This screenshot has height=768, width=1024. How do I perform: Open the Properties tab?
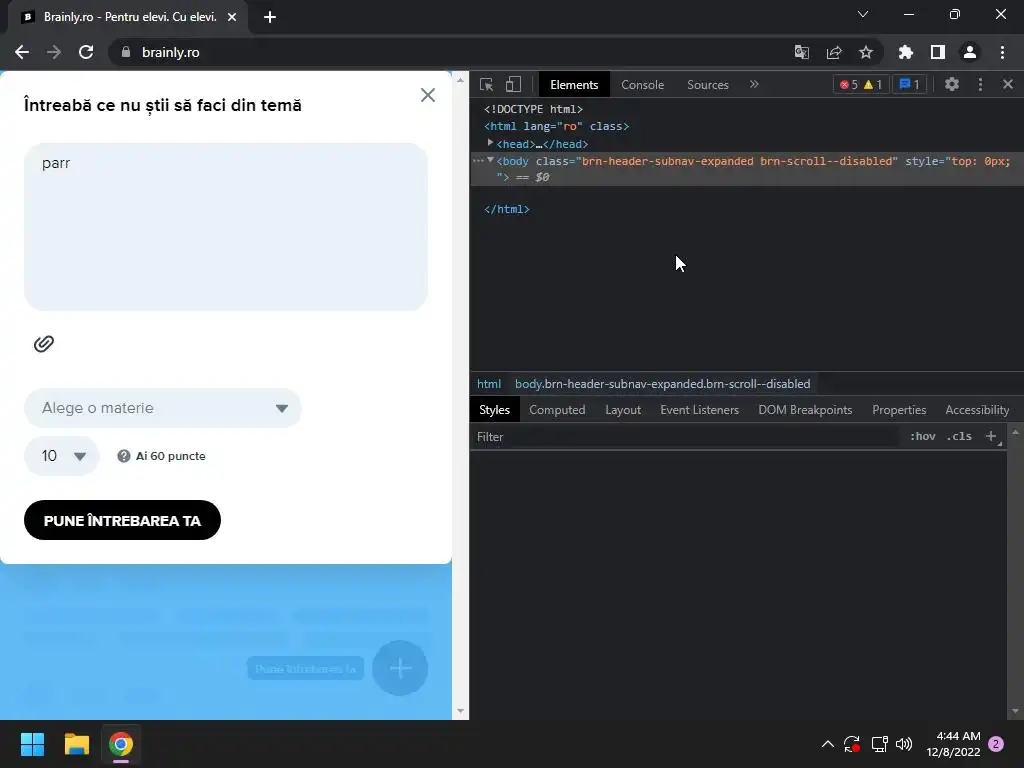tap(899, 410)
